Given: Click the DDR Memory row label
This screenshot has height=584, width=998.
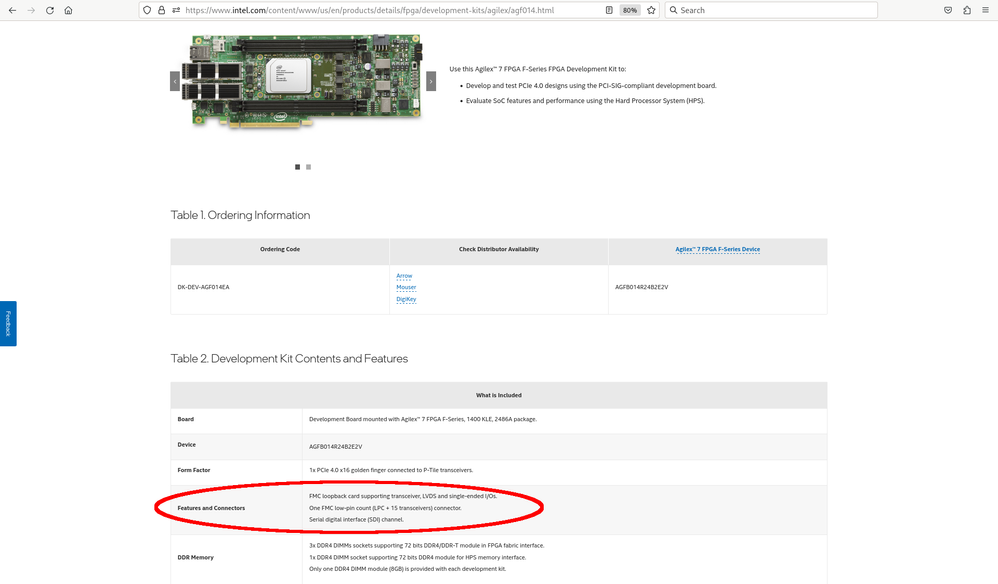Looking at the screenshot, I should (195, 557).
